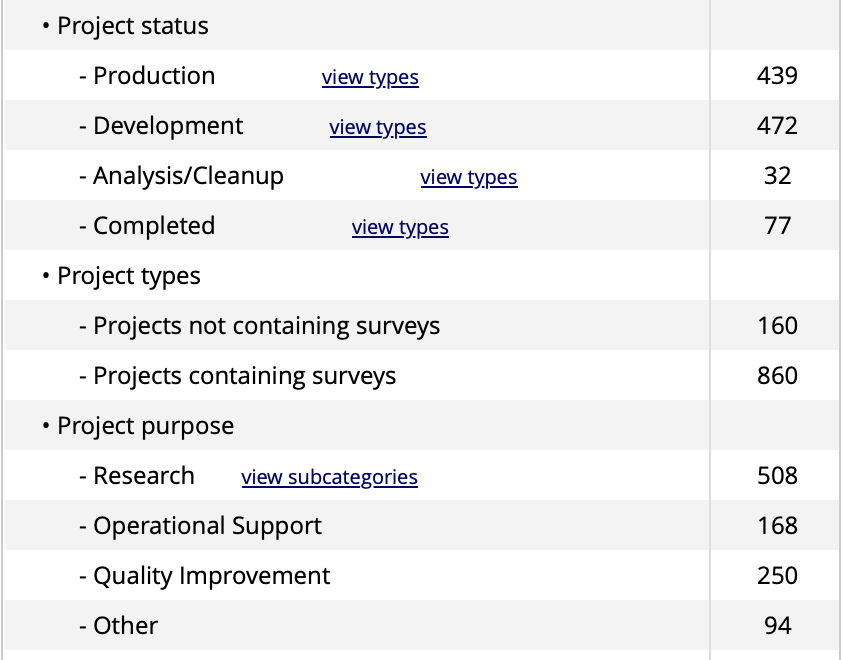The width and height of the screenshot is (842, 660).
Task: Open view types link for Analysis/Cleanup
Action: (x=469, y=177)
